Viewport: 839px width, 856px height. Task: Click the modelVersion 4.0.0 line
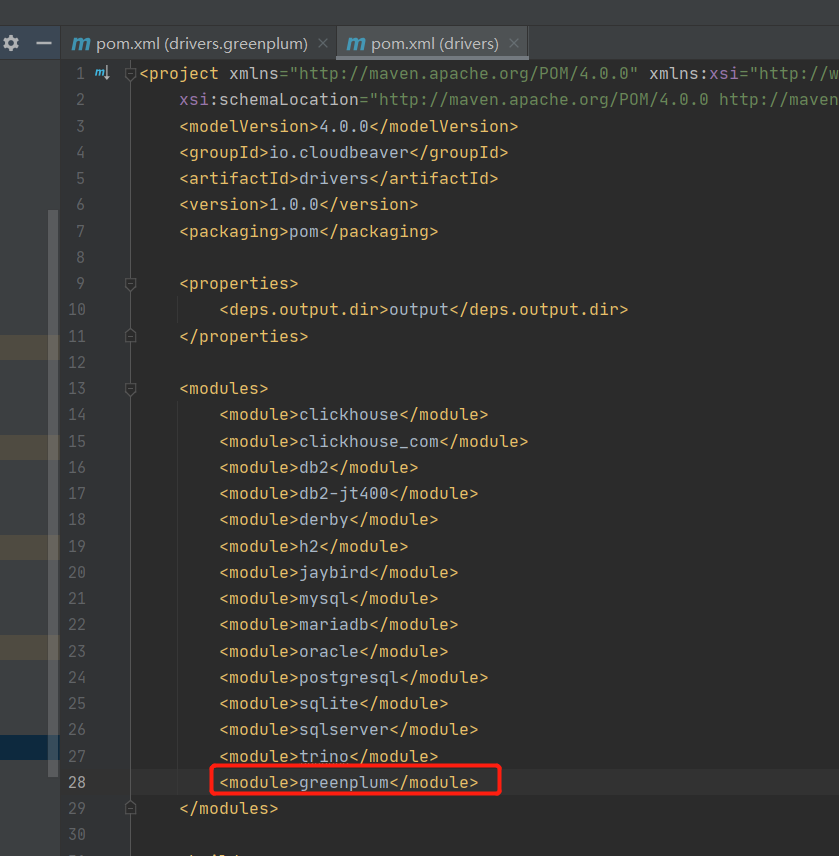tap(349, 126)
